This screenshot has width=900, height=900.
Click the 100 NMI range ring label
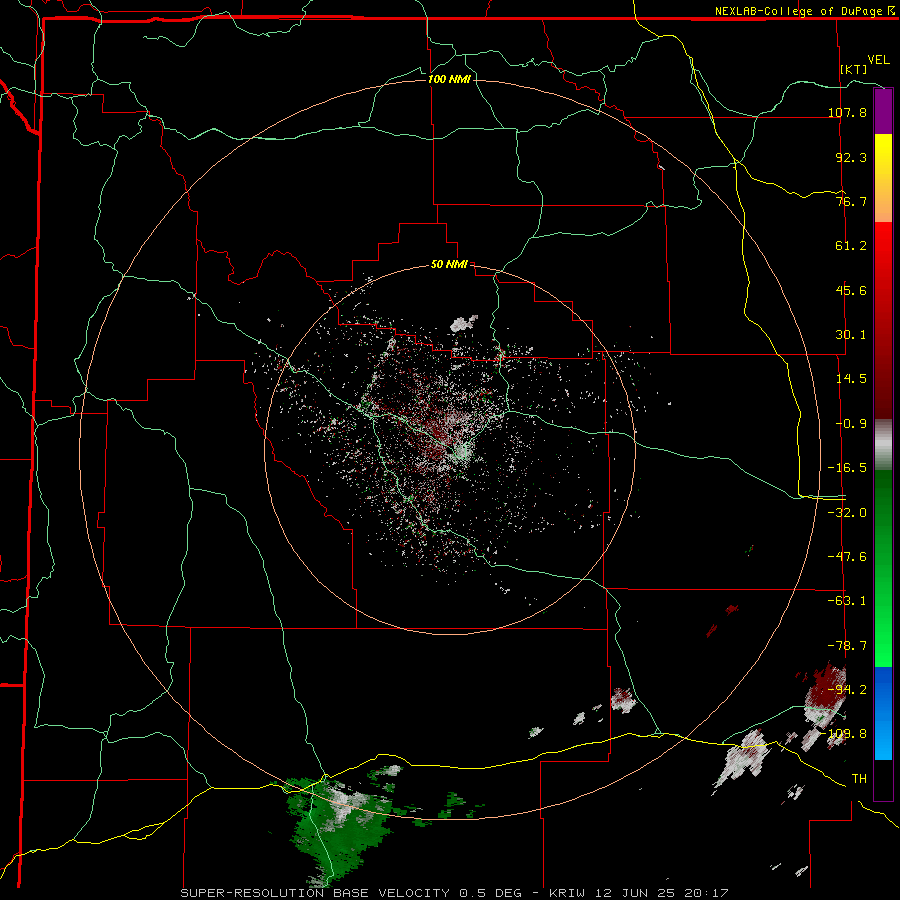point(449,79)
